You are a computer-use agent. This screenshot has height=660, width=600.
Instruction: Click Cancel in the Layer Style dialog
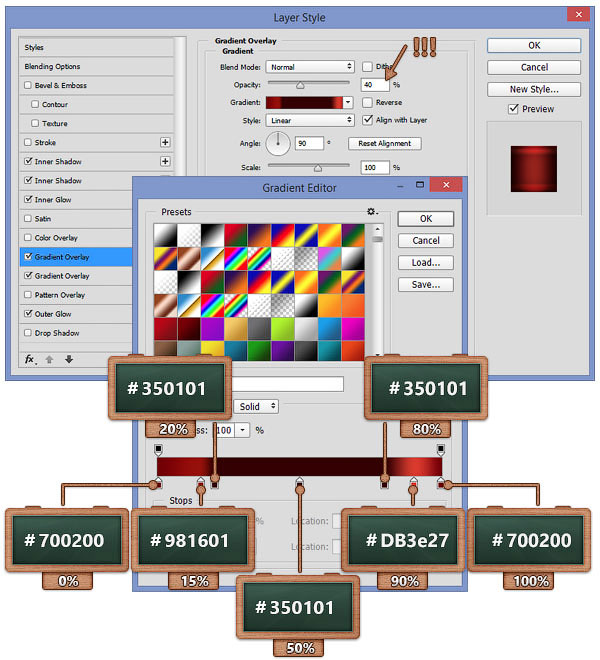click(x=534, y=67)
